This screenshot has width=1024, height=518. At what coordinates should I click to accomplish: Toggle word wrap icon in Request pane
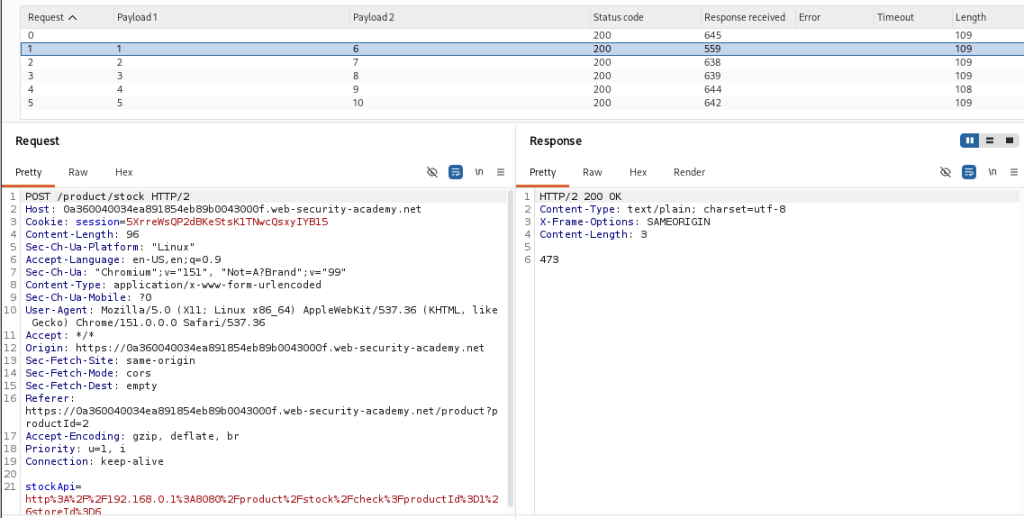pyautogui.click(x=455, y=172)
